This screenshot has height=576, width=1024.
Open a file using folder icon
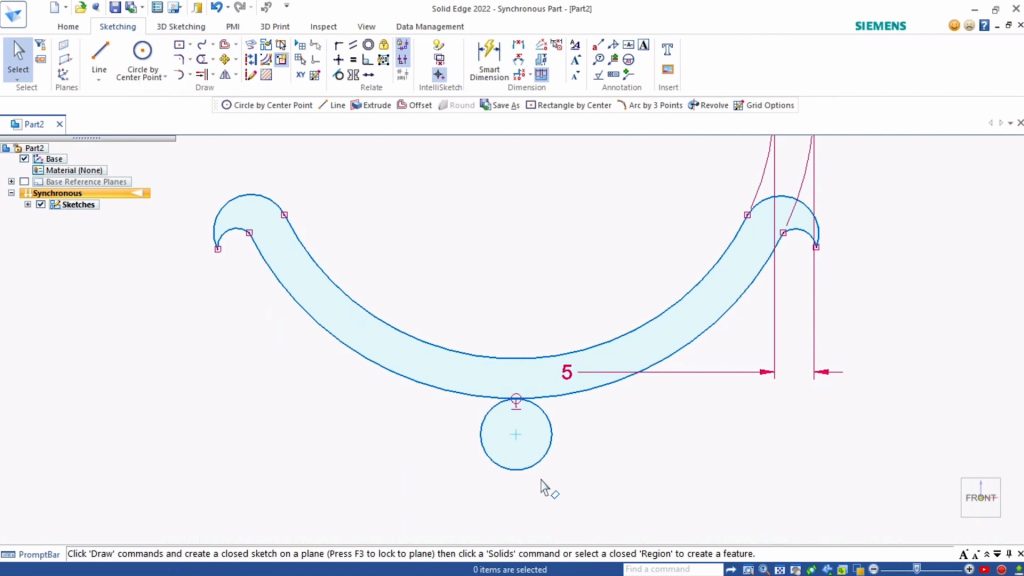point(80,7)
